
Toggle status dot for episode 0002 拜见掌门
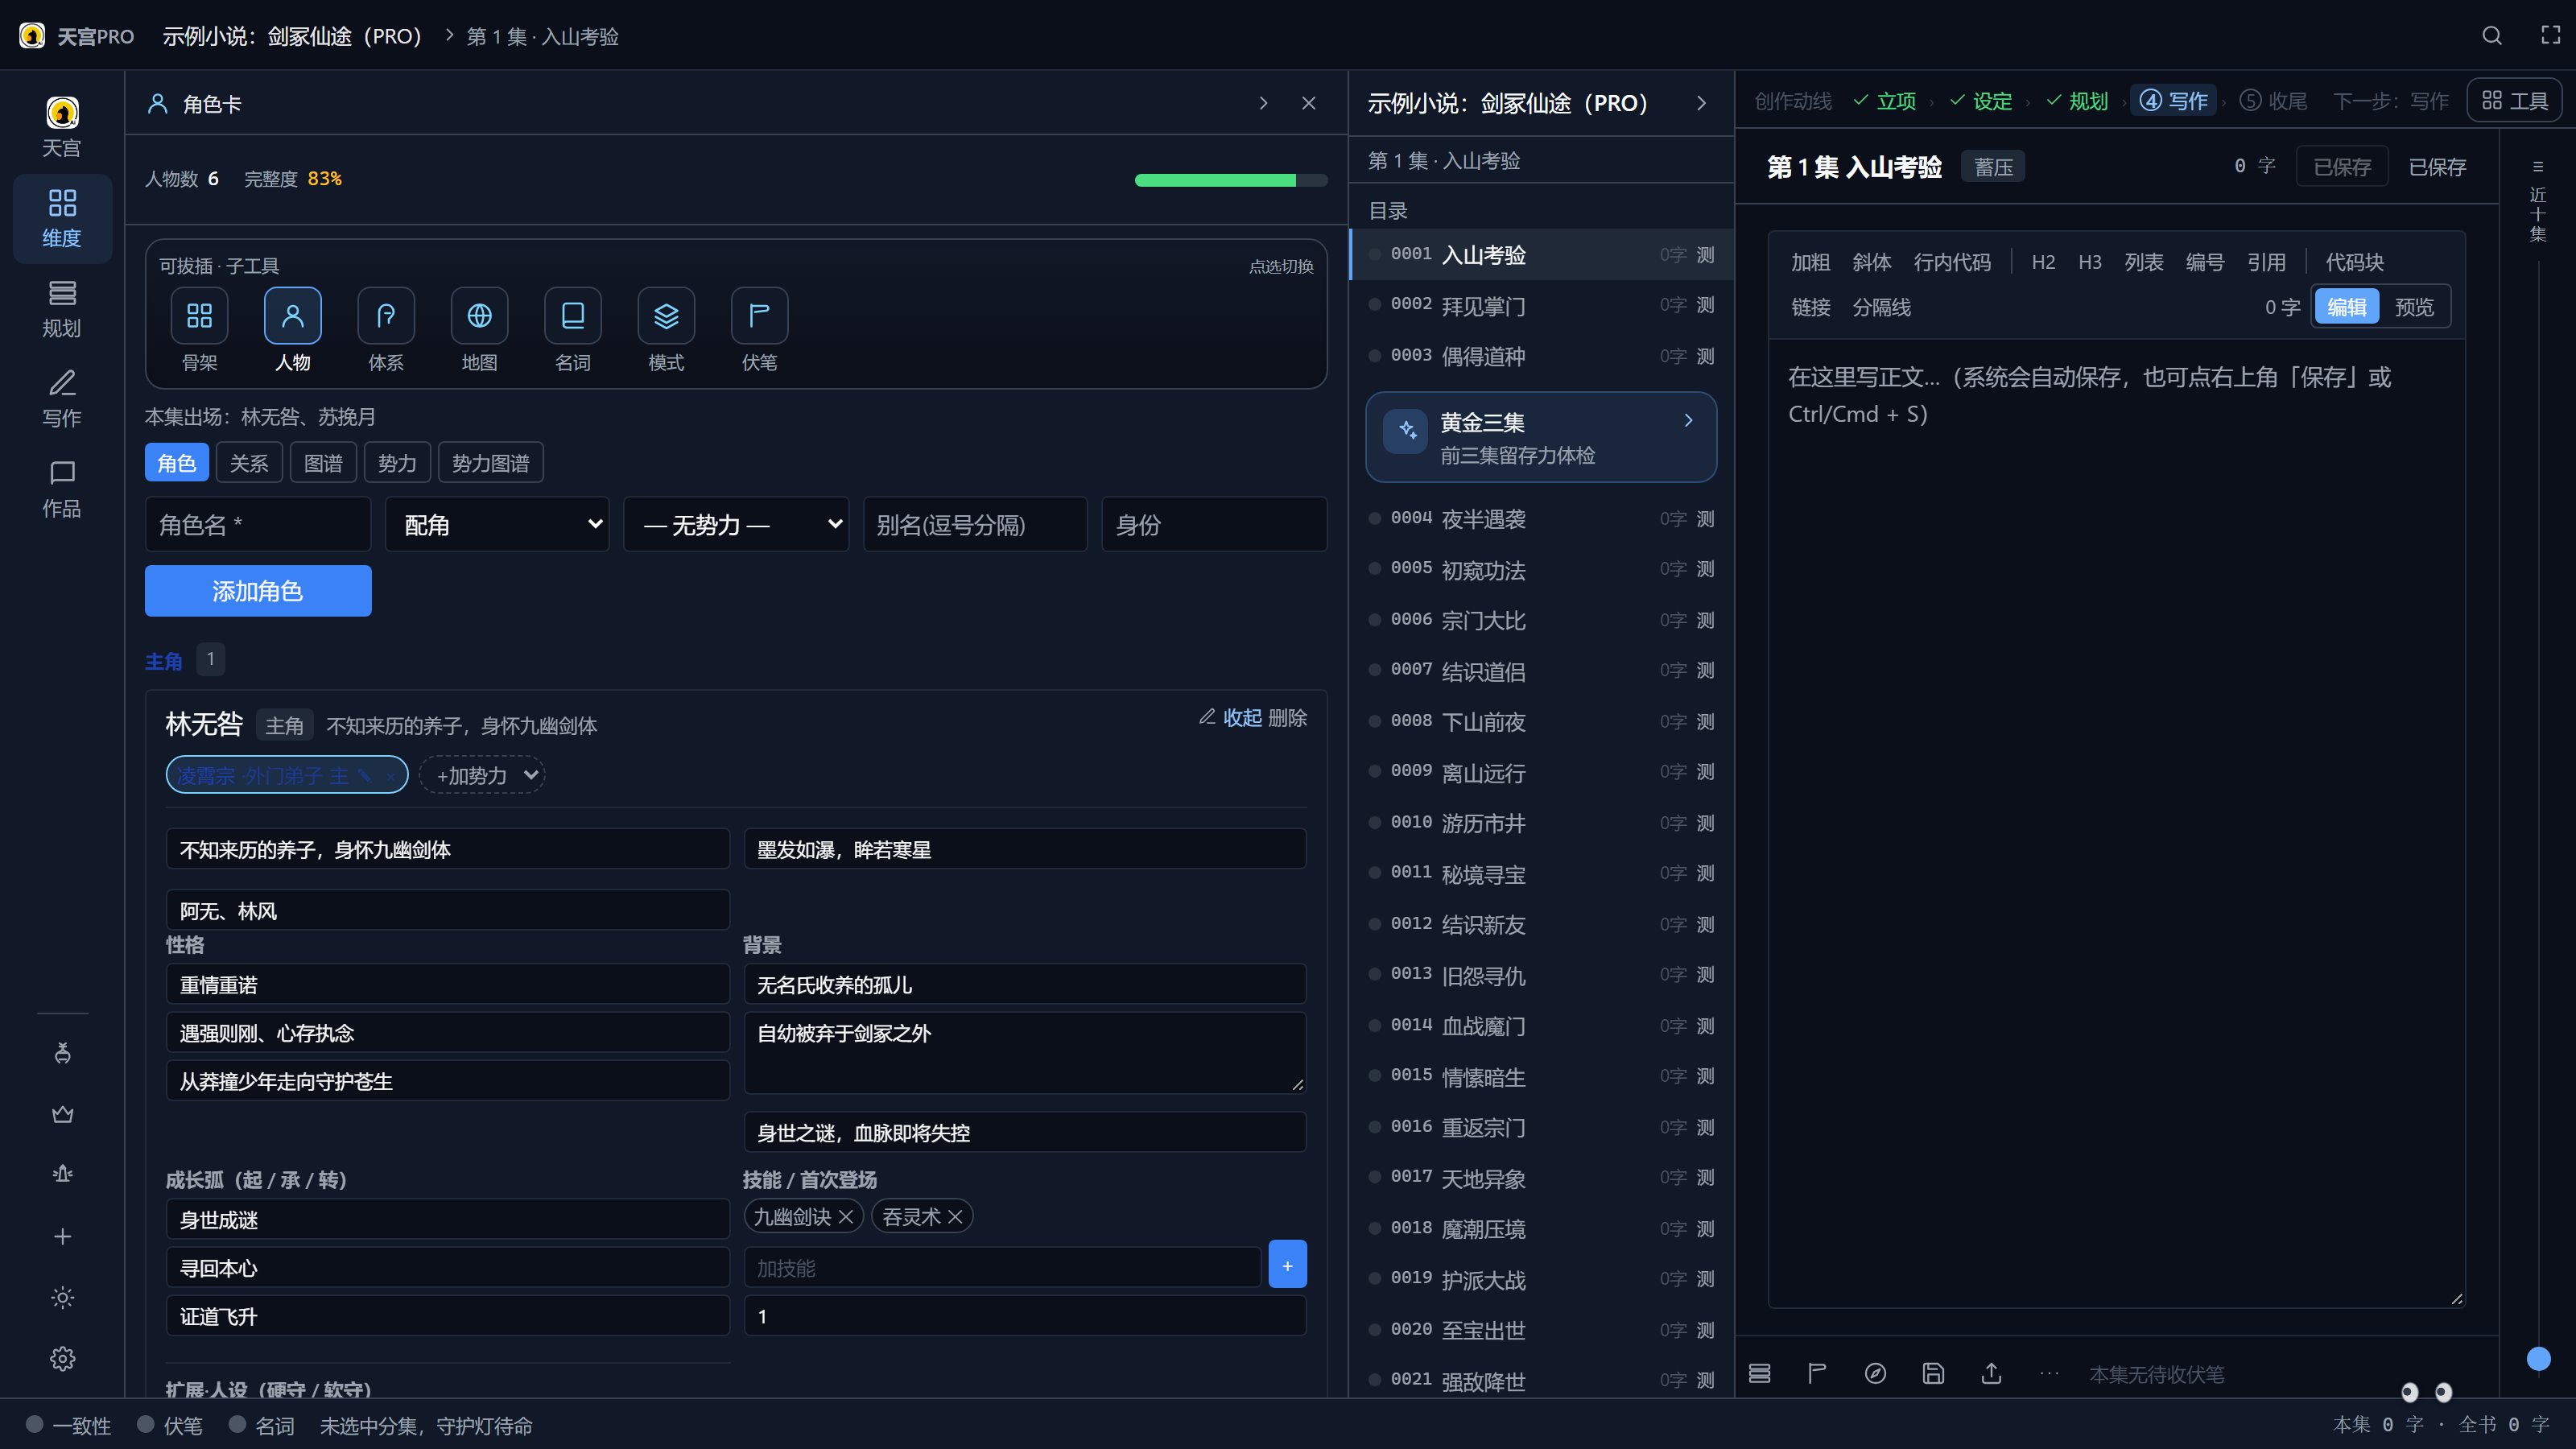coord(1375,304)
